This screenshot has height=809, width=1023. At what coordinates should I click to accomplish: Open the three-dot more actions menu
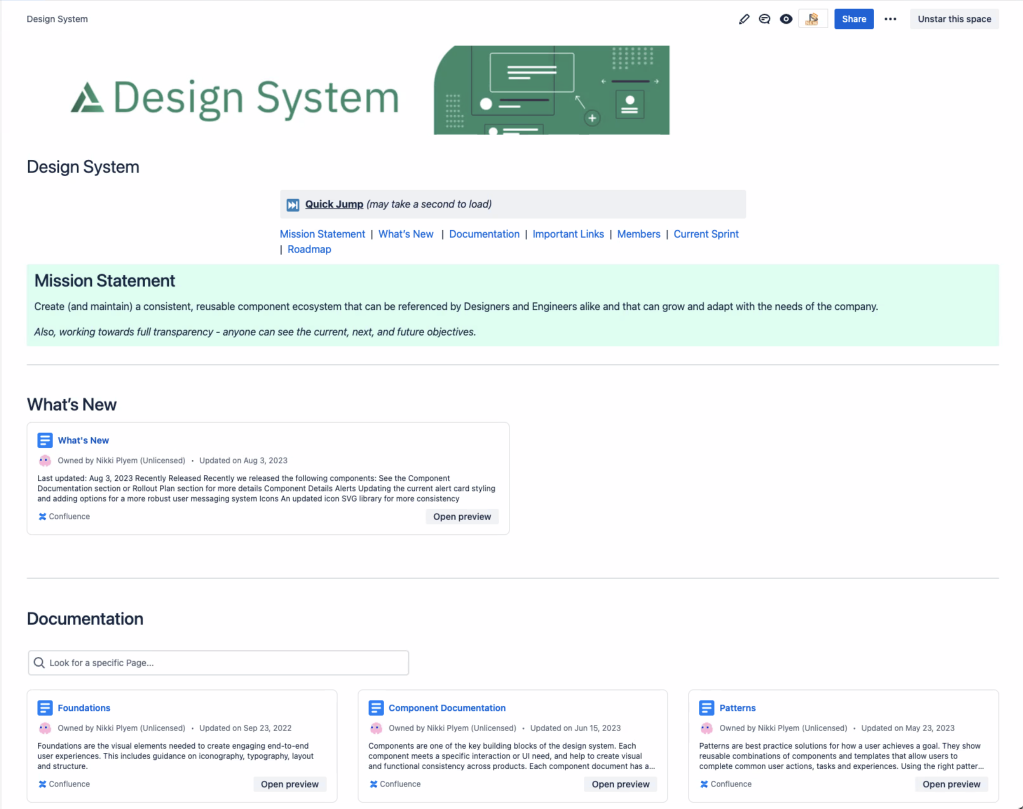click(x=889, y=18)
